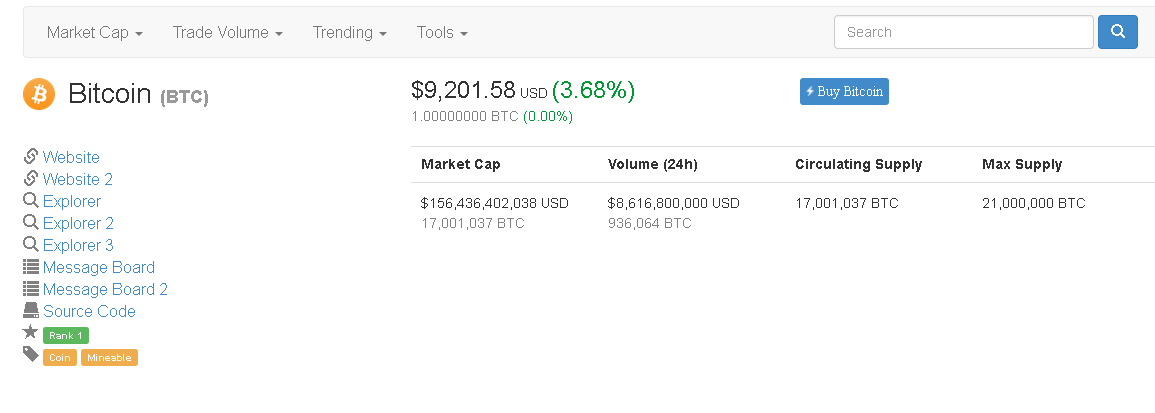Open the Explorer 2 link

[x=78, y=223]
